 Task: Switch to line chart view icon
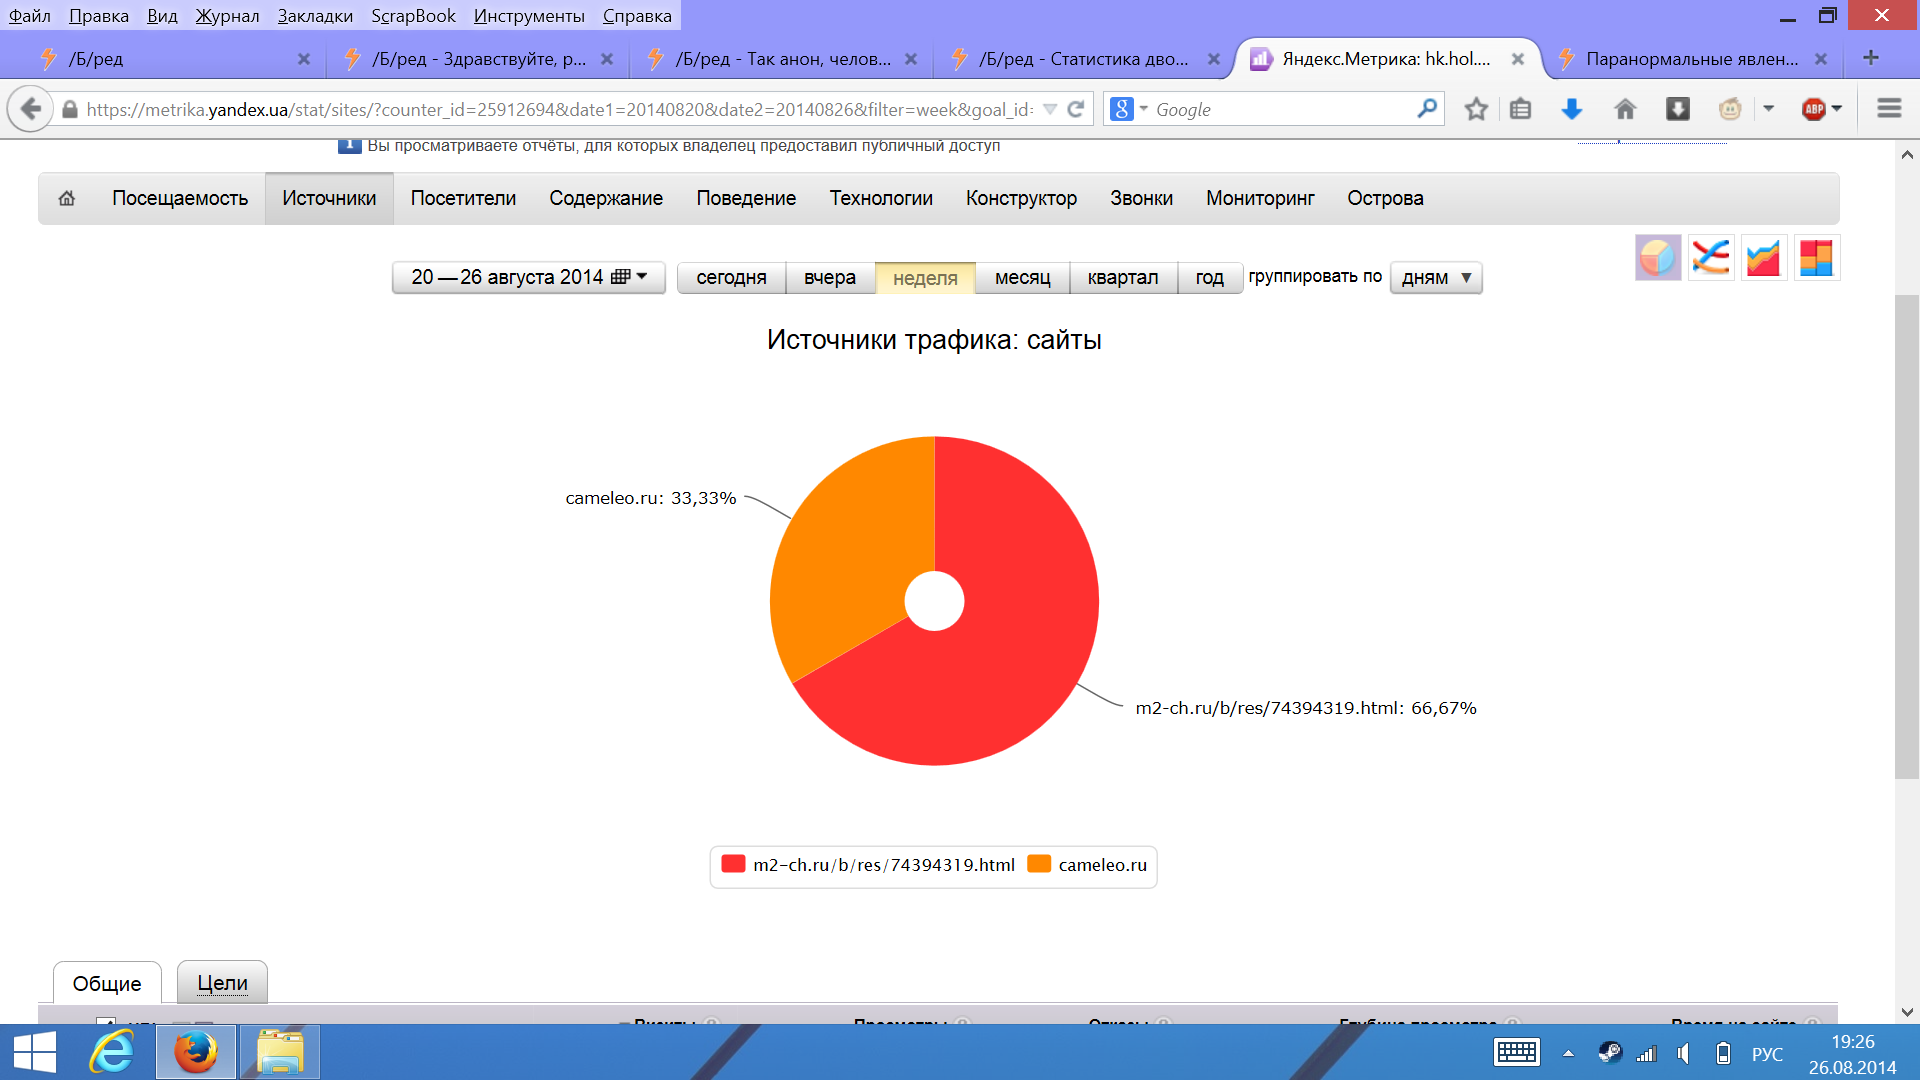[1710, 258]
